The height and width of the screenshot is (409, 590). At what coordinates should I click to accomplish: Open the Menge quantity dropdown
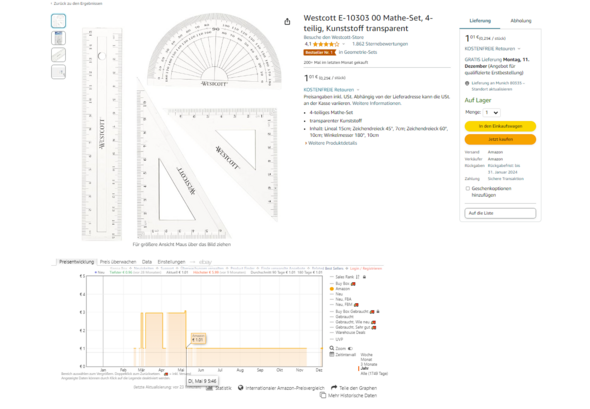coord(492,113)
